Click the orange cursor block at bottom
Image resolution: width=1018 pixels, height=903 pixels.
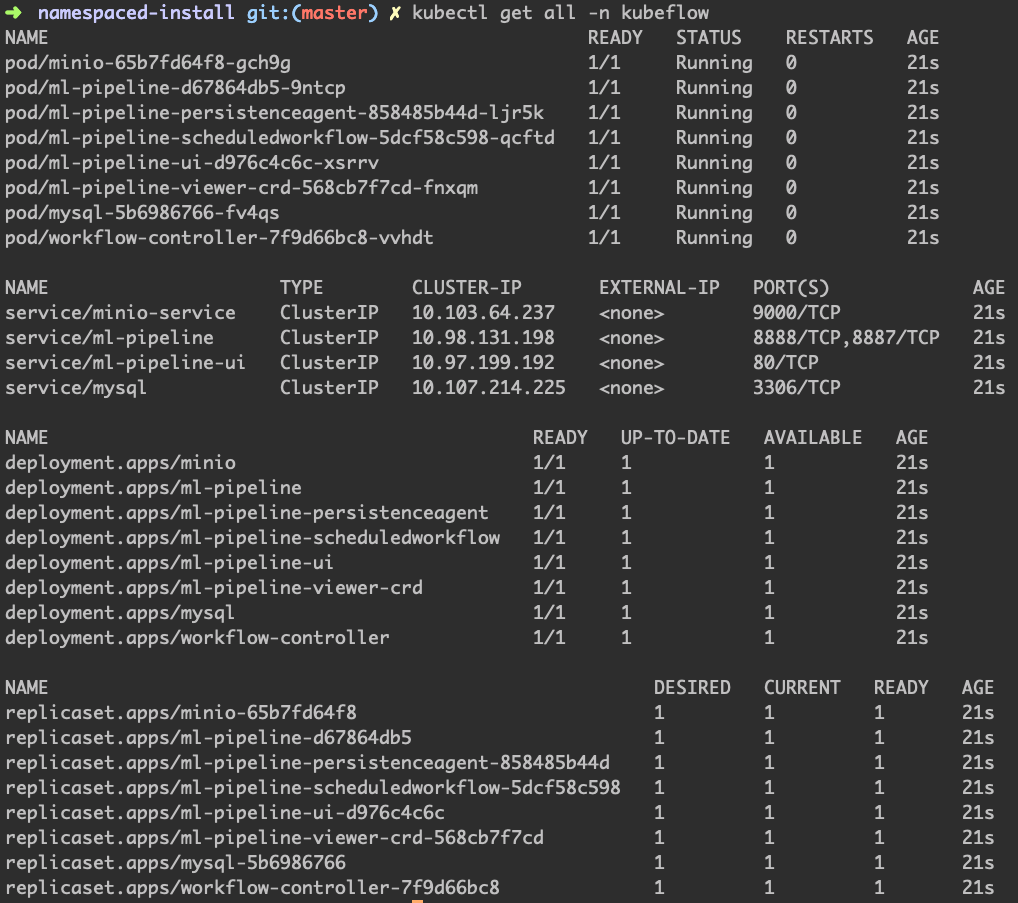click(417, 900)
